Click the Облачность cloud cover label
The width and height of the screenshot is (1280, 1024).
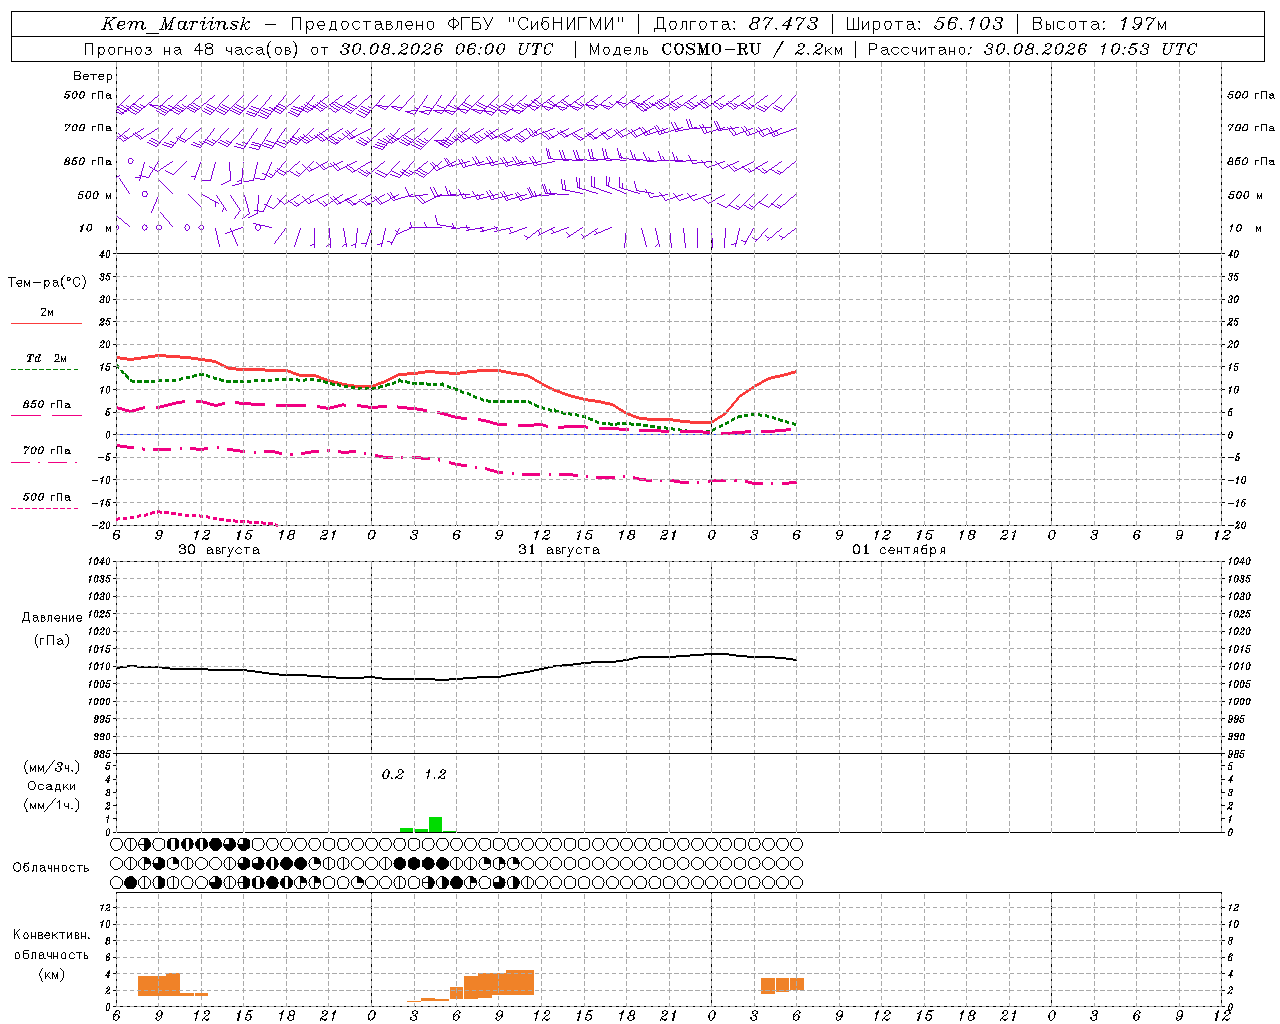point(51,867)
